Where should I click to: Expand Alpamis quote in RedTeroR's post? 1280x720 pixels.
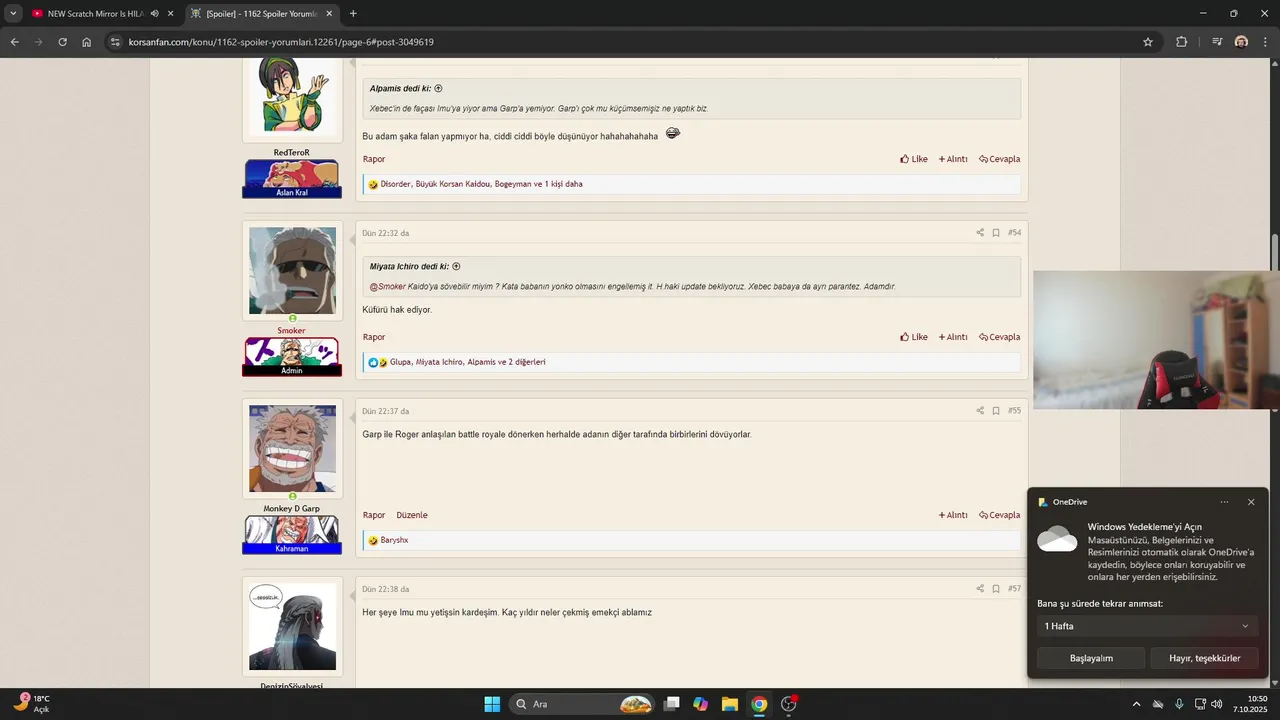tap(438, 89)
